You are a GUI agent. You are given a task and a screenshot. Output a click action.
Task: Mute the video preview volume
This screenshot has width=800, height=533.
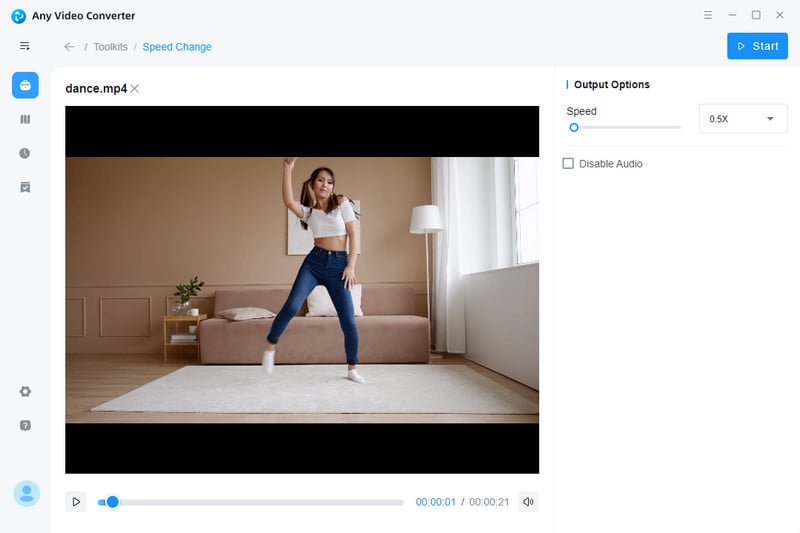[x=528, y=502]
